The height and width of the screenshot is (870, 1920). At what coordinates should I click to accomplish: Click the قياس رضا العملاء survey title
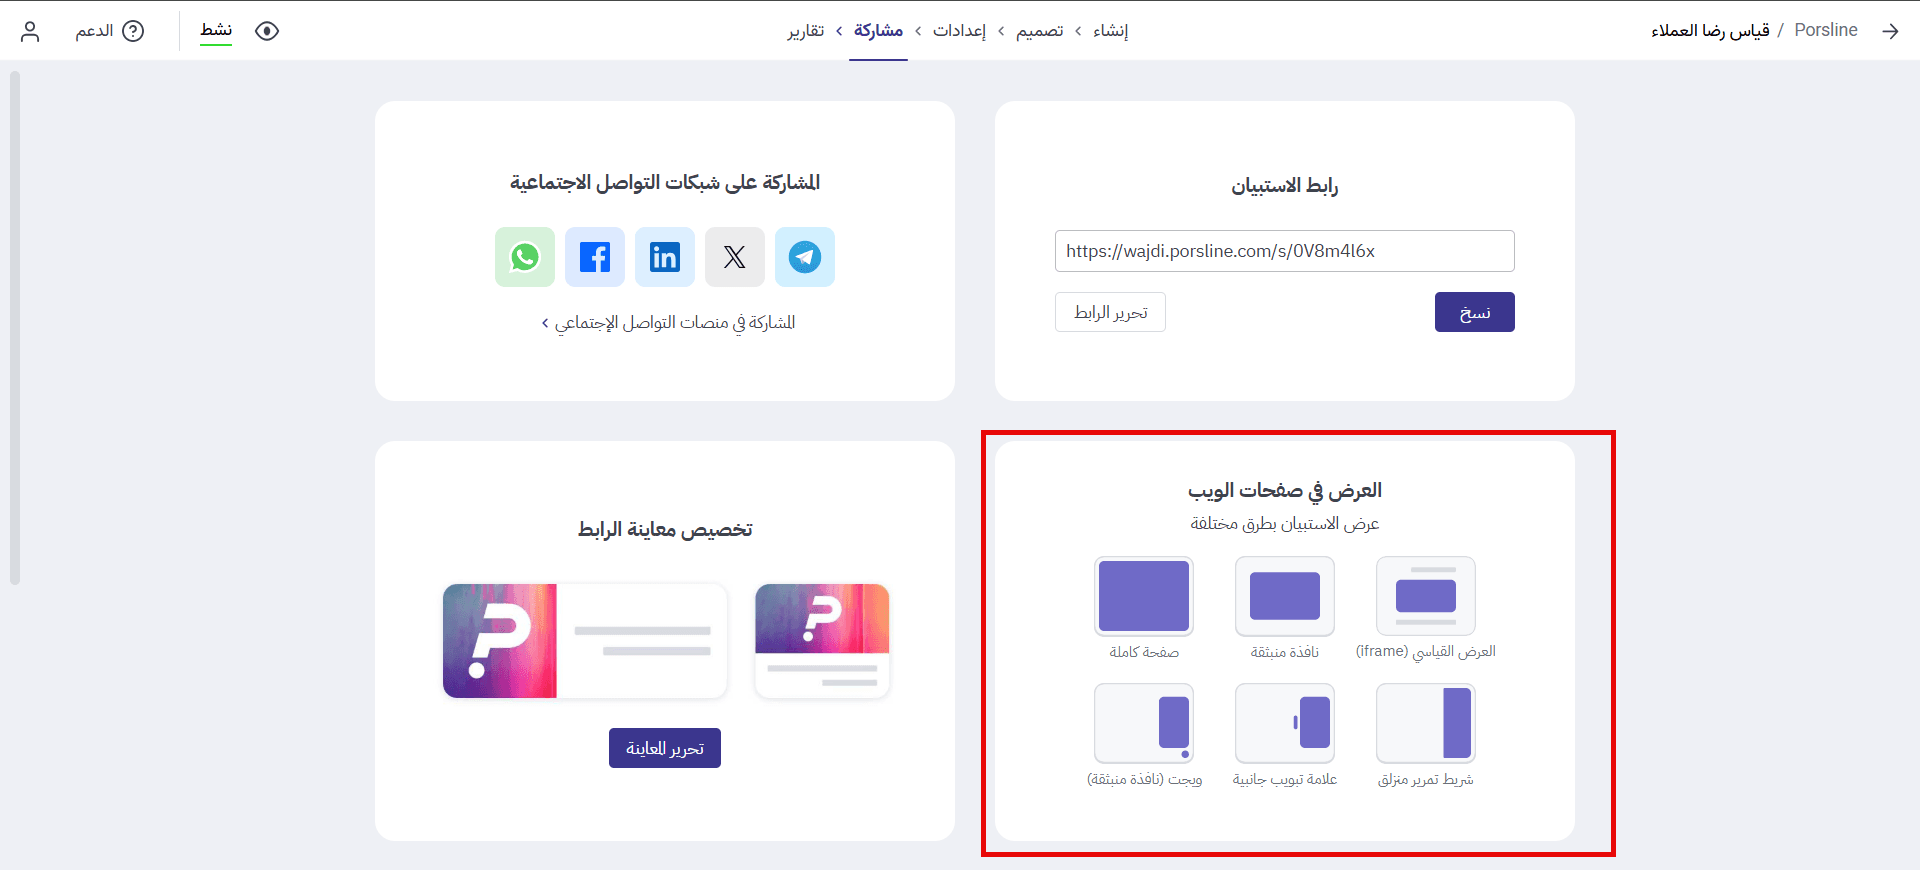tap(1710, 30)
